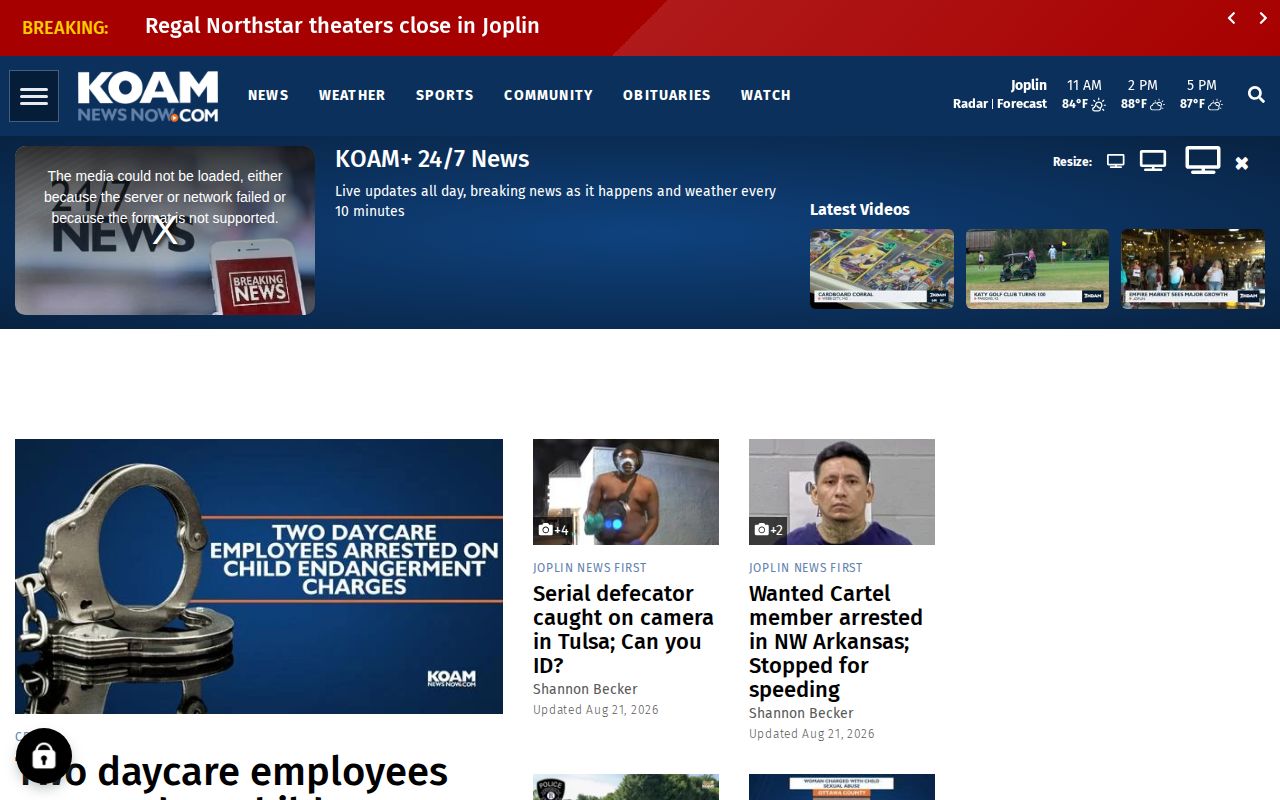
Task: View 11 AM forecast of 84°F
Action: tap(1084, 95)
